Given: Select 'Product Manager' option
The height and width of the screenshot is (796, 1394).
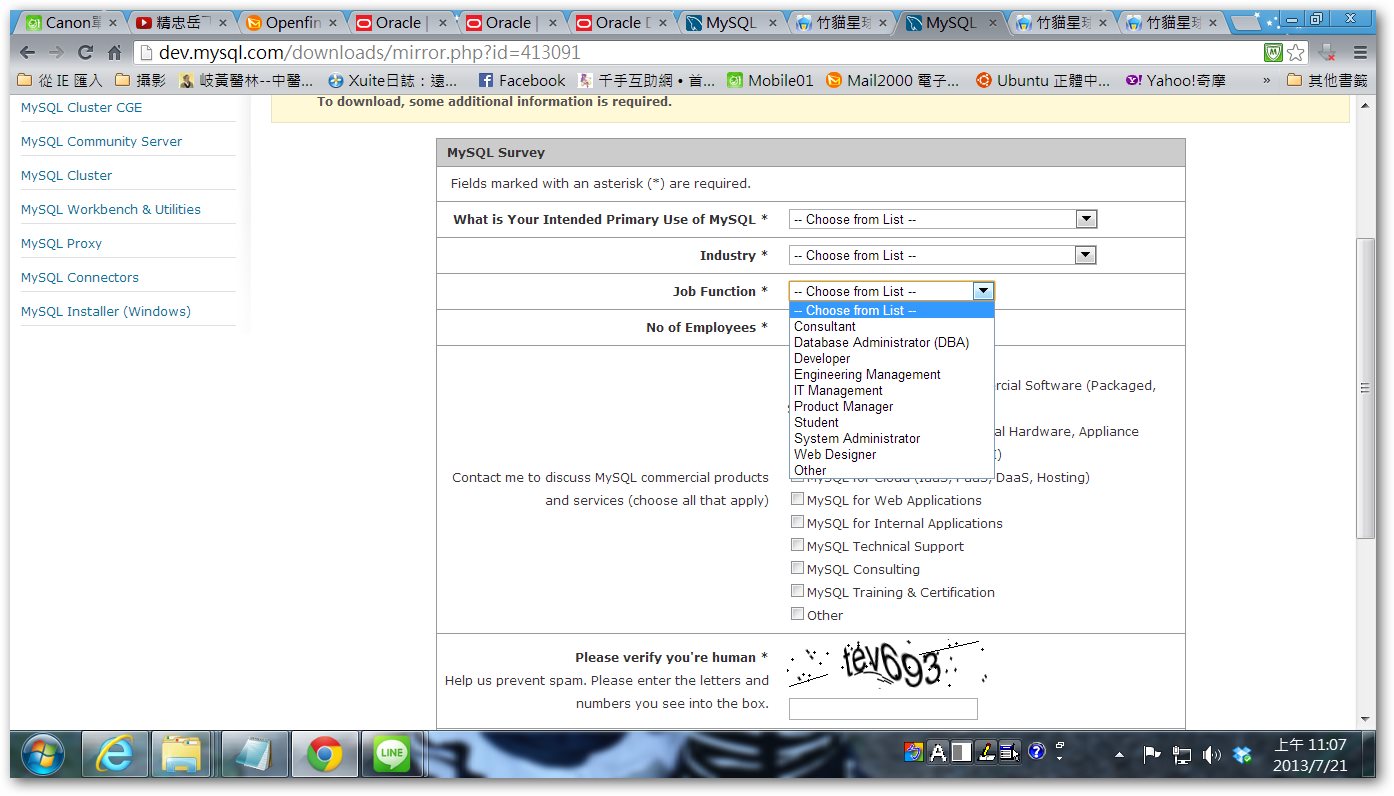Looking at the screenshot, I should (892, 406).
